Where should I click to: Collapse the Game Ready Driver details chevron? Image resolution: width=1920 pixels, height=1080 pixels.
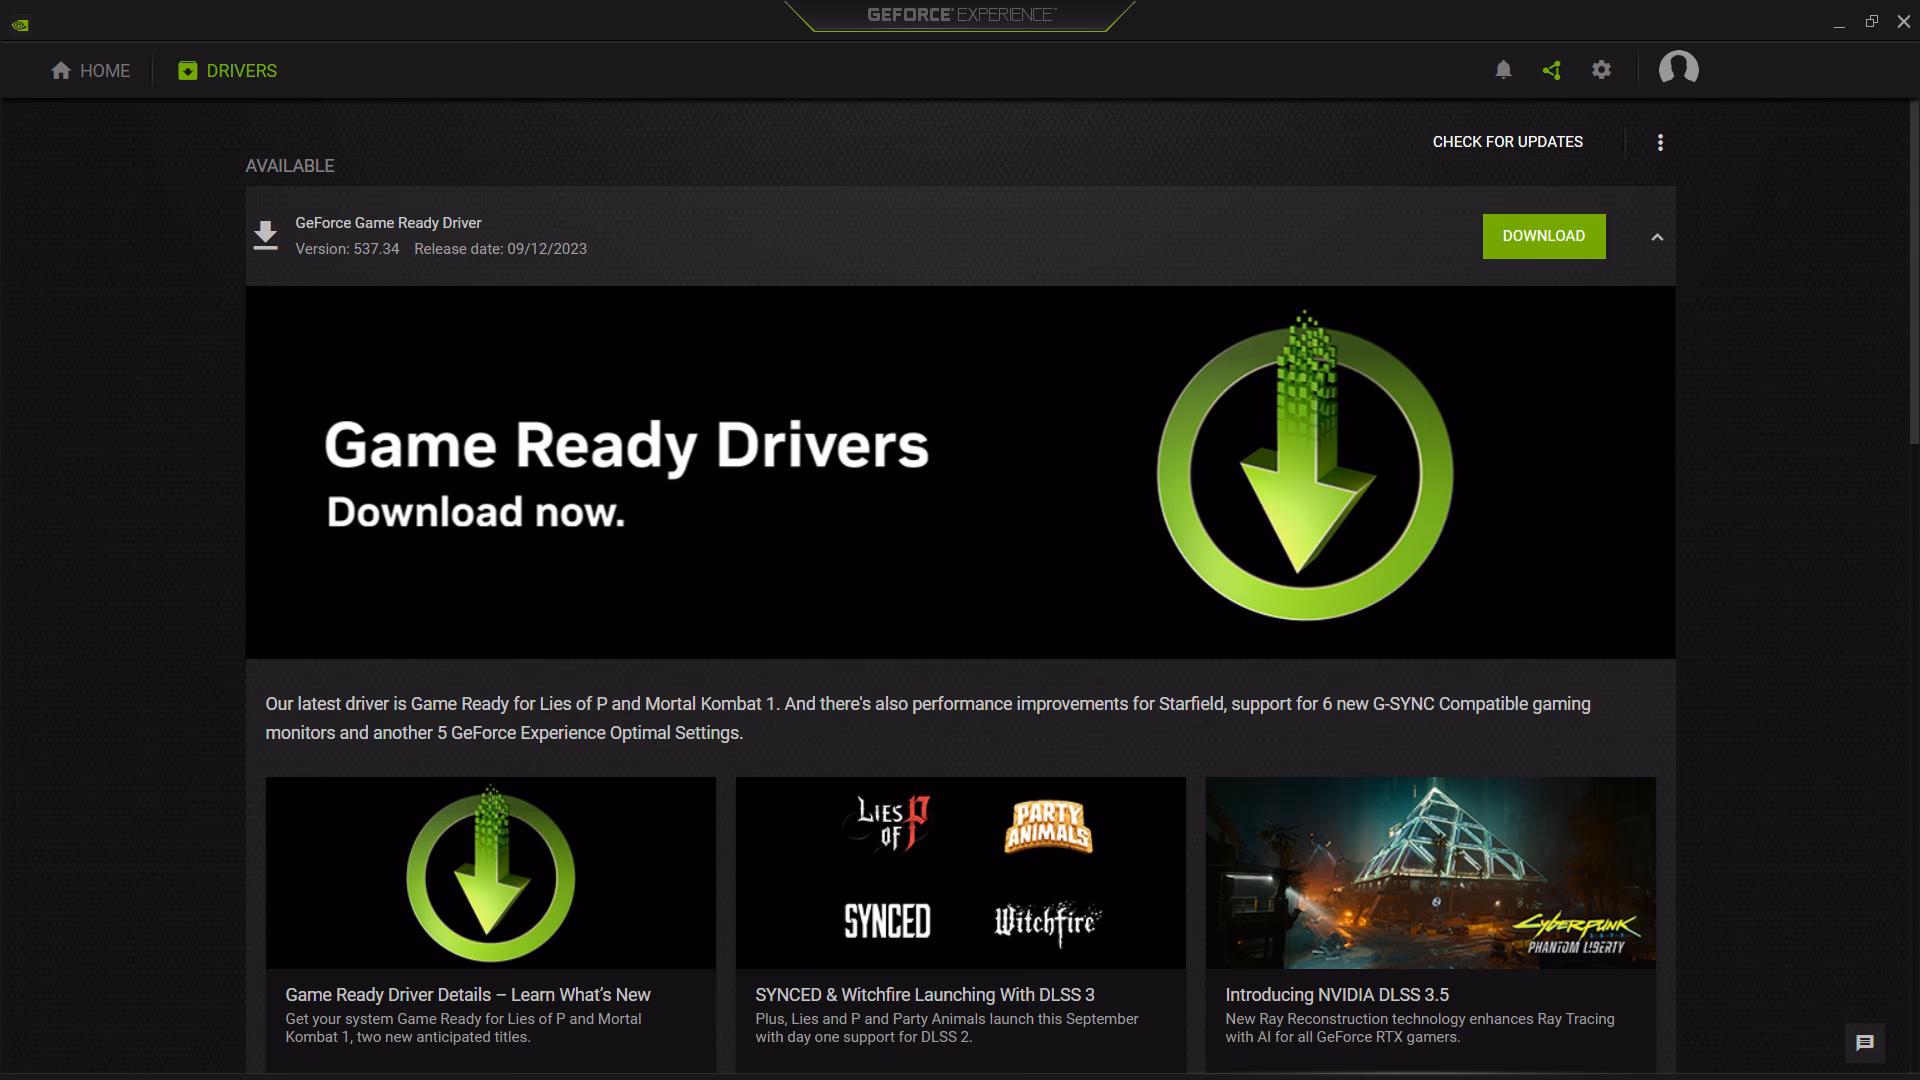(x=1657, y=237)
